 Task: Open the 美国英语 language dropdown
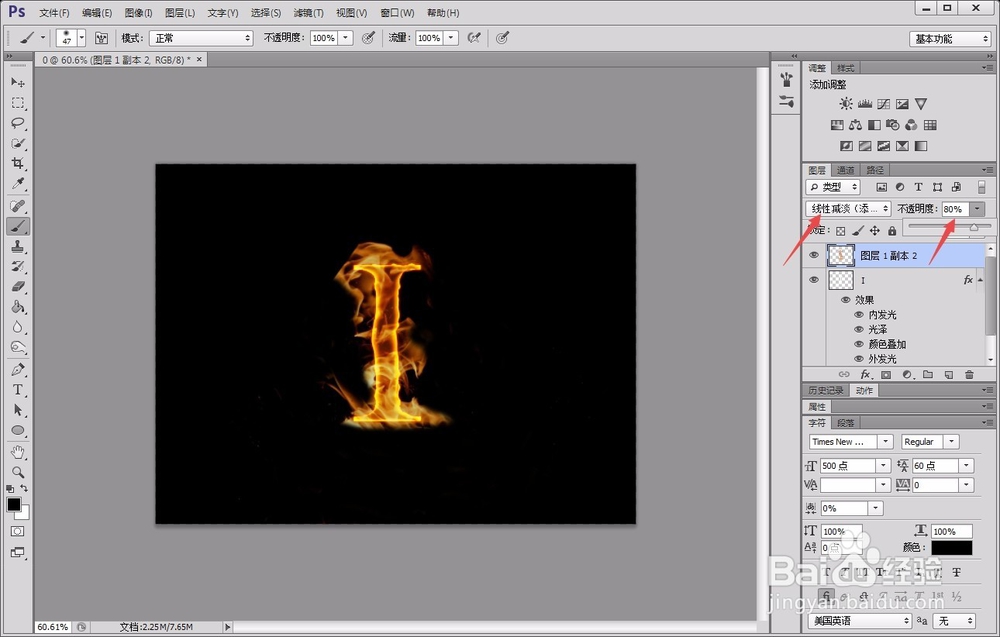click(x=860, y=620)
